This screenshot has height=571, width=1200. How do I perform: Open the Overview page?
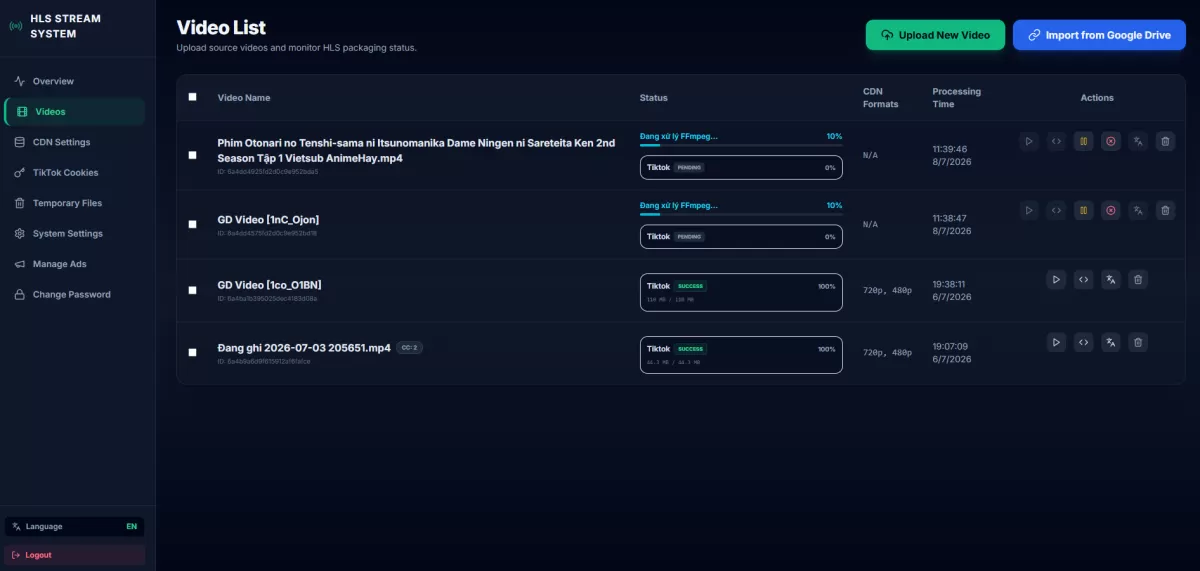tap(75, 81)
